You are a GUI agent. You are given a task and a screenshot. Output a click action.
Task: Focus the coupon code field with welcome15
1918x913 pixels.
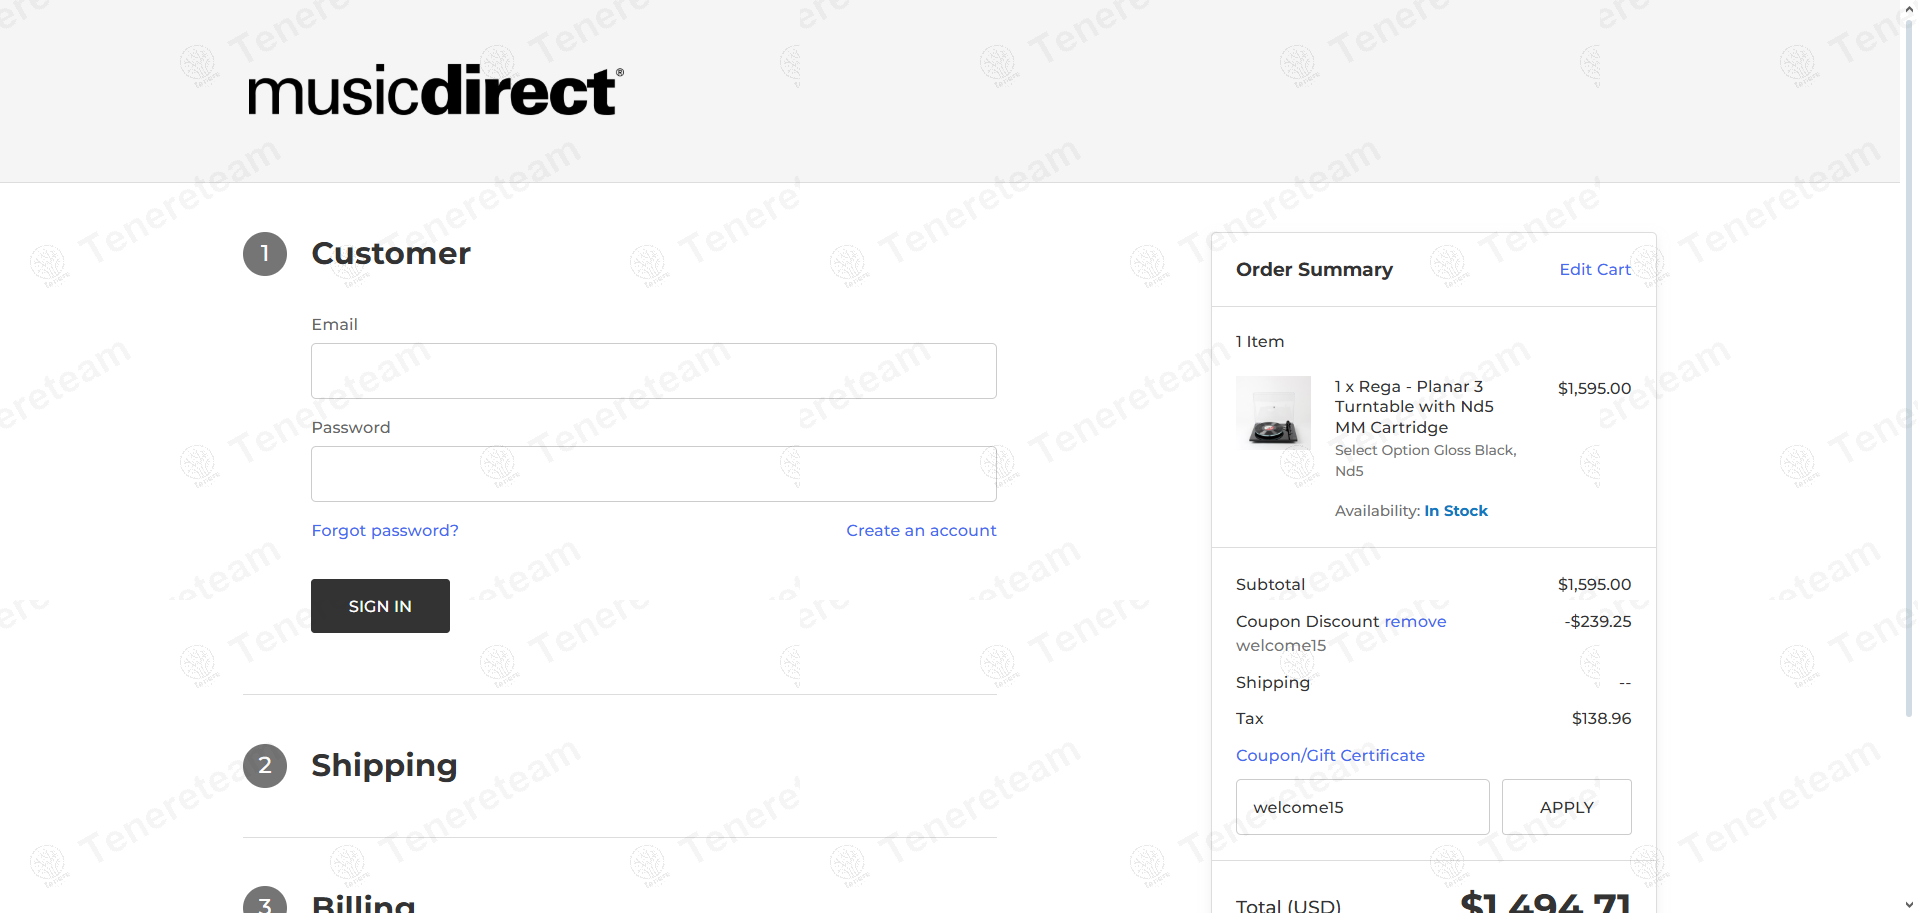point(1363,807)
